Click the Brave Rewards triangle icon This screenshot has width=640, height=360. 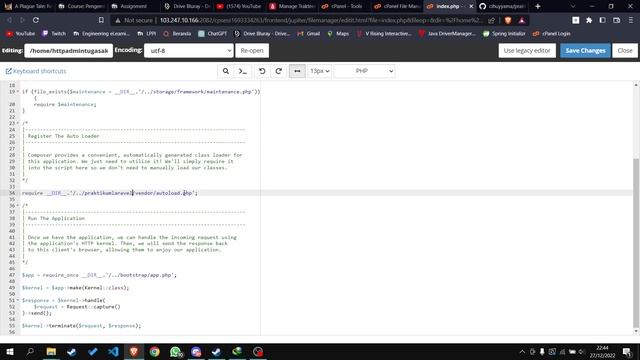pos(522,20)
